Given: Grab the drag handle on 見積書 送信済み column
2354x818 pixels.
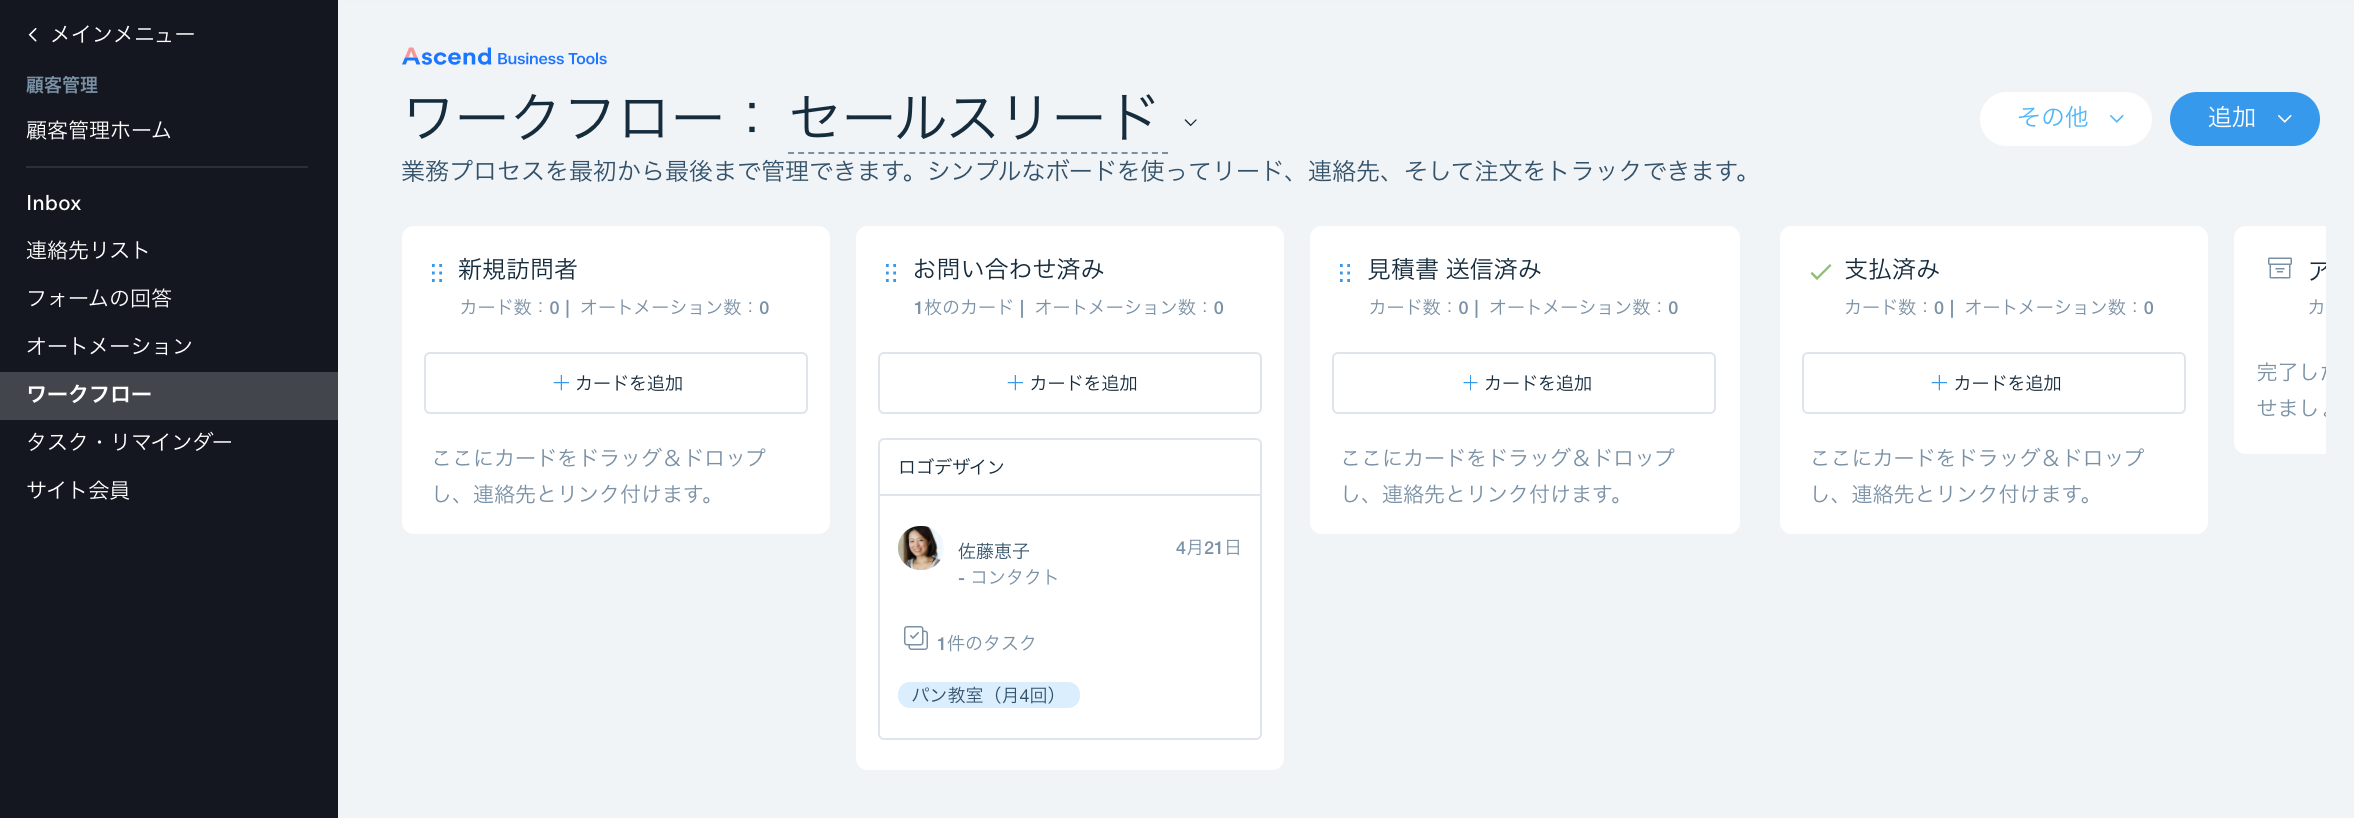Looking at the screenshot, I should click(x=1344, y=271).
